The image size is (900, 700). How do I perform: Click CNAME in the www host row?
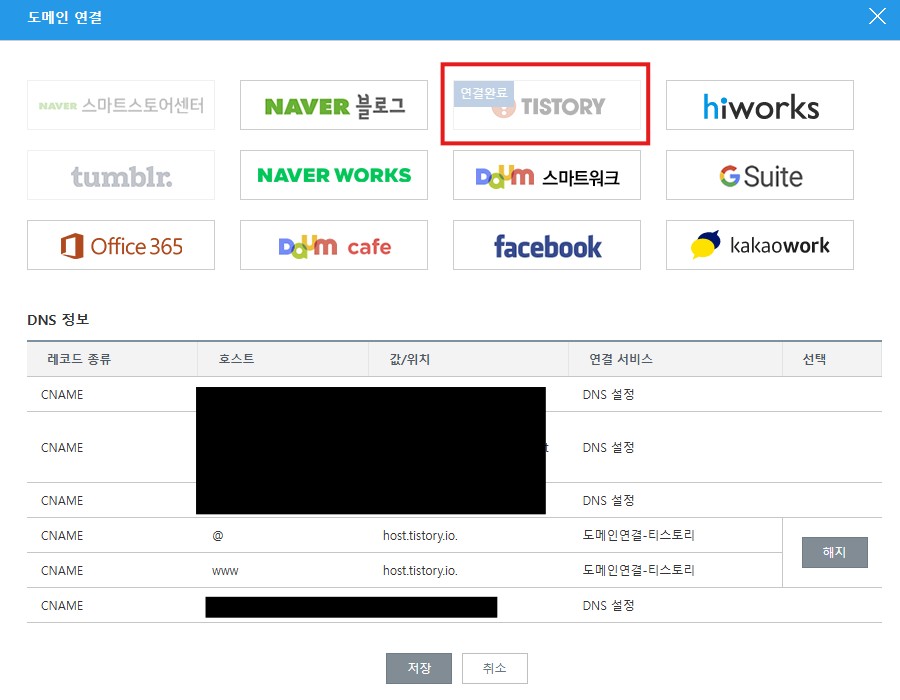tap(62, 570)
